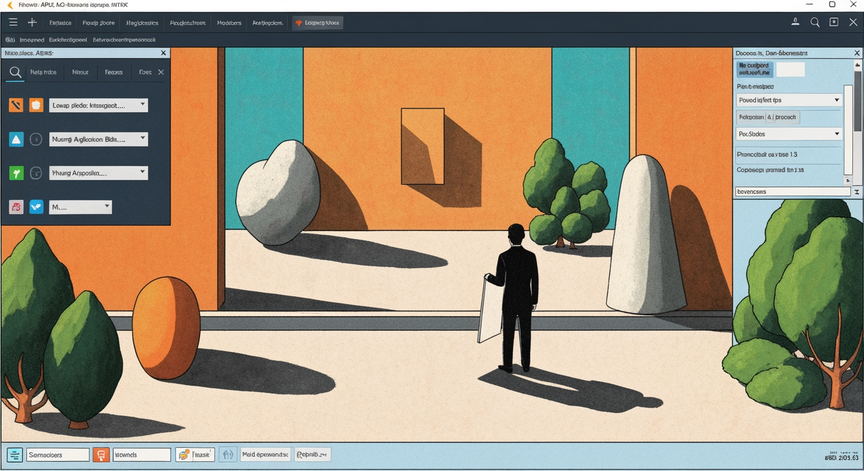Open the second top menu bar item
The height and width of the screenshot is (471, 864).
click(x=99, y=23)
